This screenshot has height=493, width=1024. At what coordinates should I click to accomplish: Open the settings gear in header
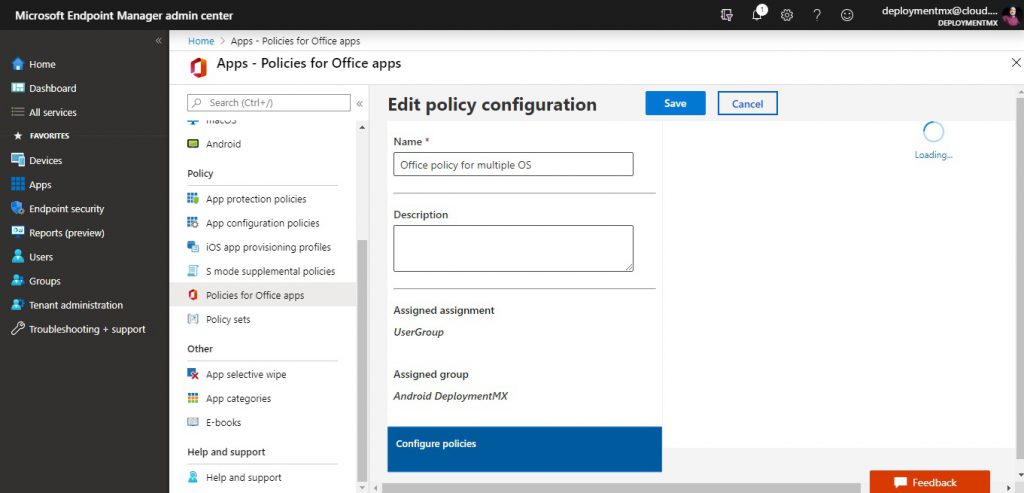[787, 15]
